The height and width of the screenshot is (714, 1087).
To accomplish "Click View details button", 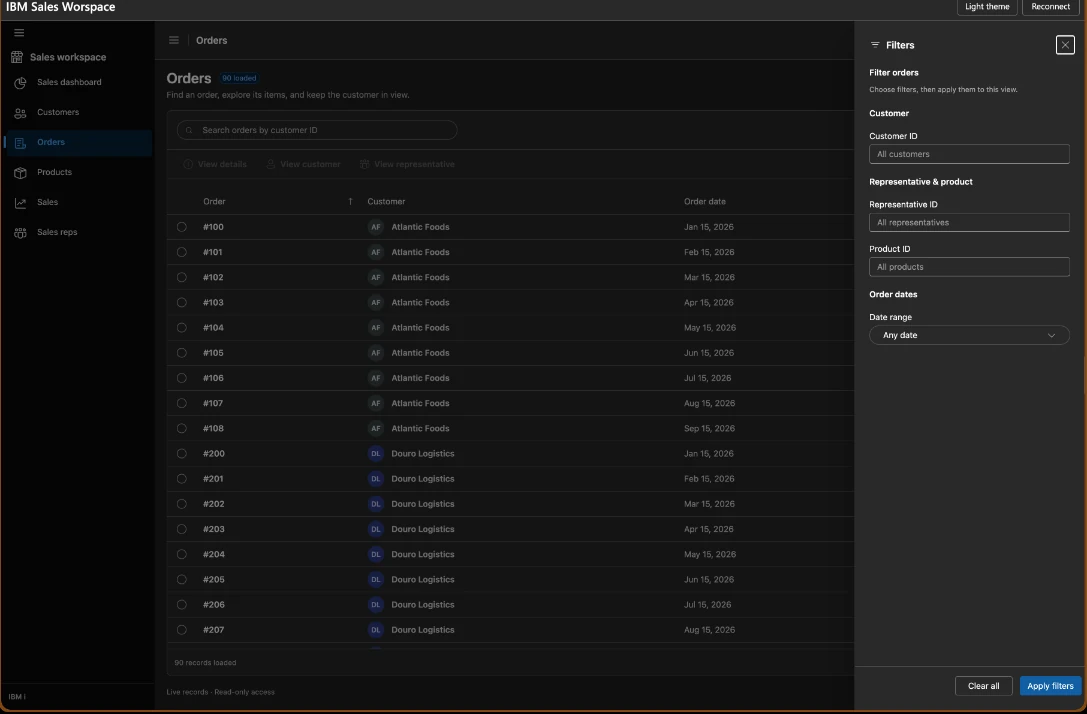I will 215,164.
